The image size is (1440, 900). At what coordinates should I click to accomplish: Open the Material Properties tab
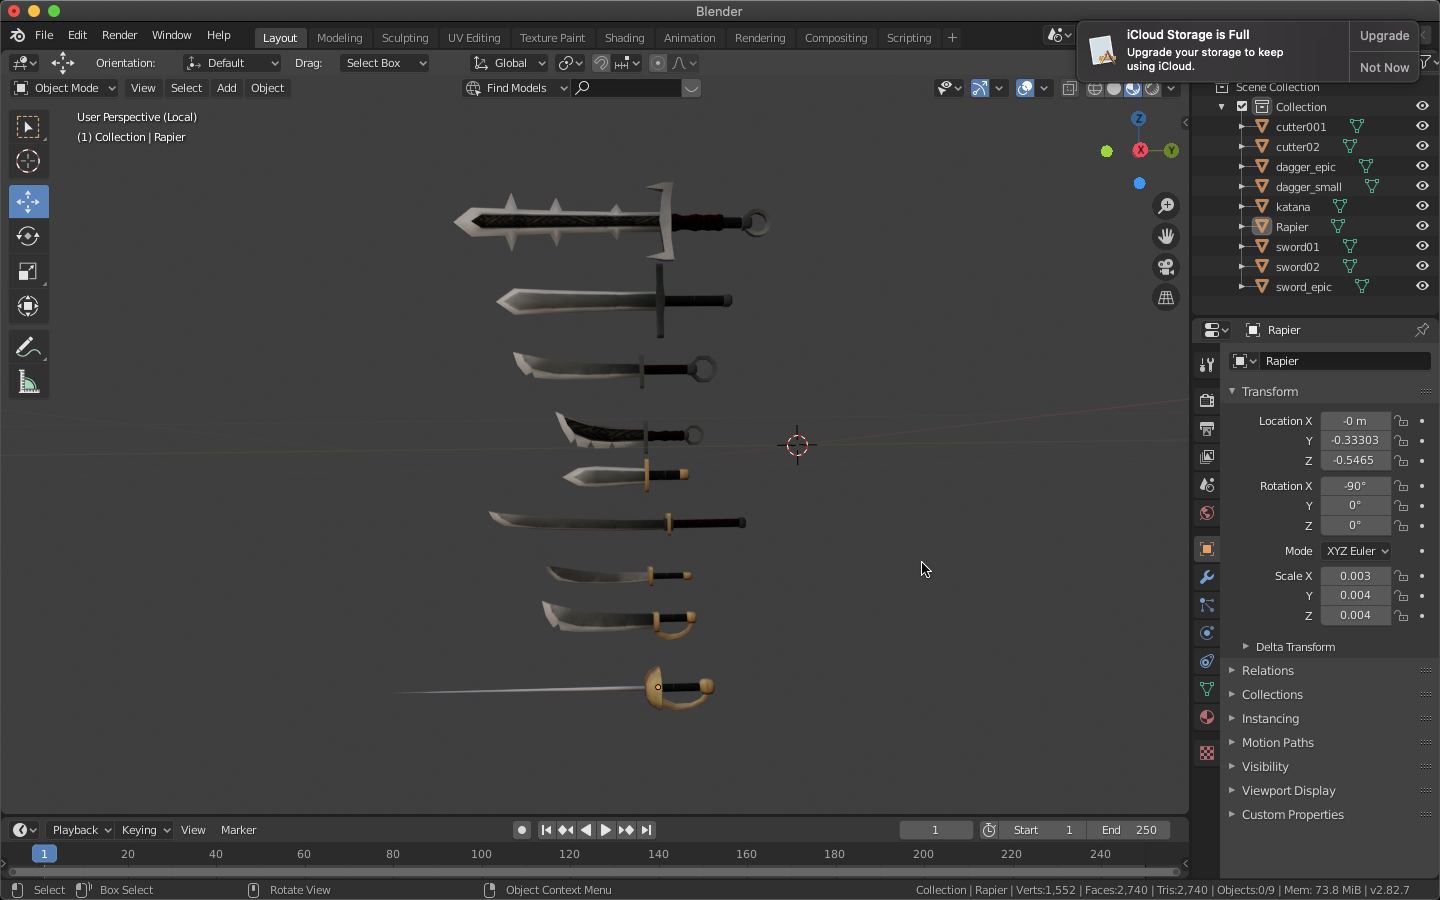click(x=1206, y=717)
